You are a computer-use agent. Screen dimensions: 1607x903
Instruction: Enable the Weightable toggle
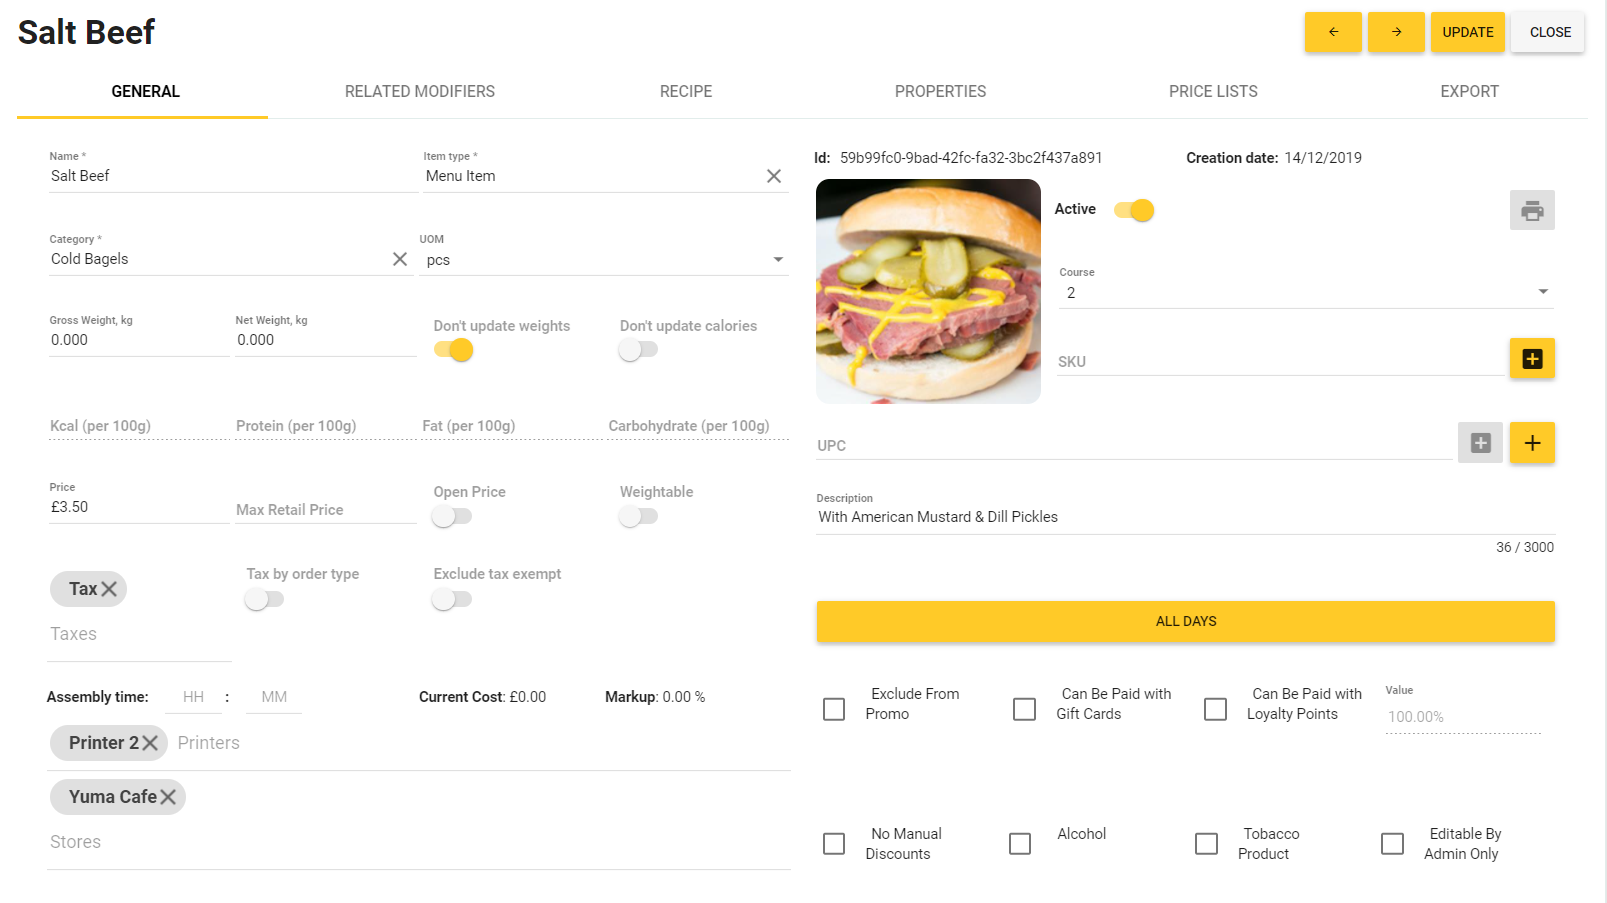coord(639,516)
